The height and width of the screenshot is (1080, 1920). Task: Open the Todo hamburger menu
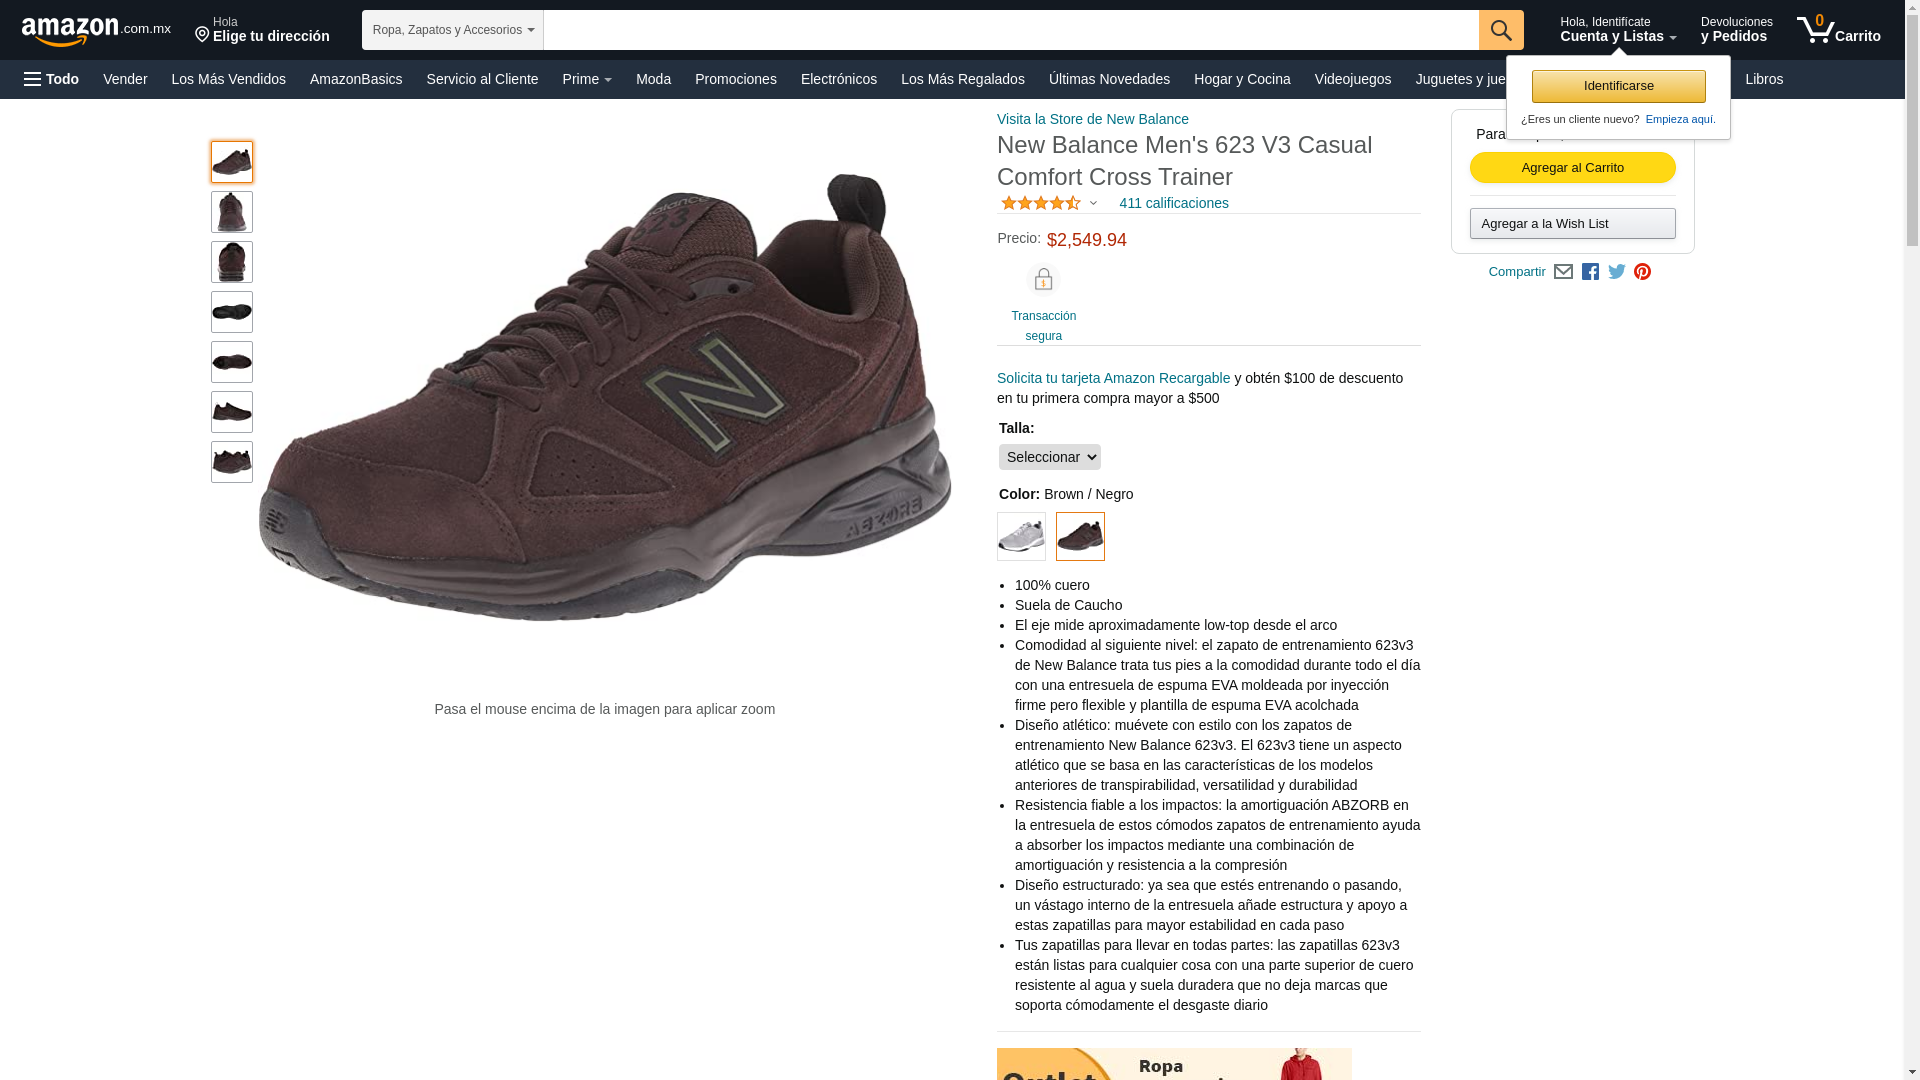(x=51, y=79)
